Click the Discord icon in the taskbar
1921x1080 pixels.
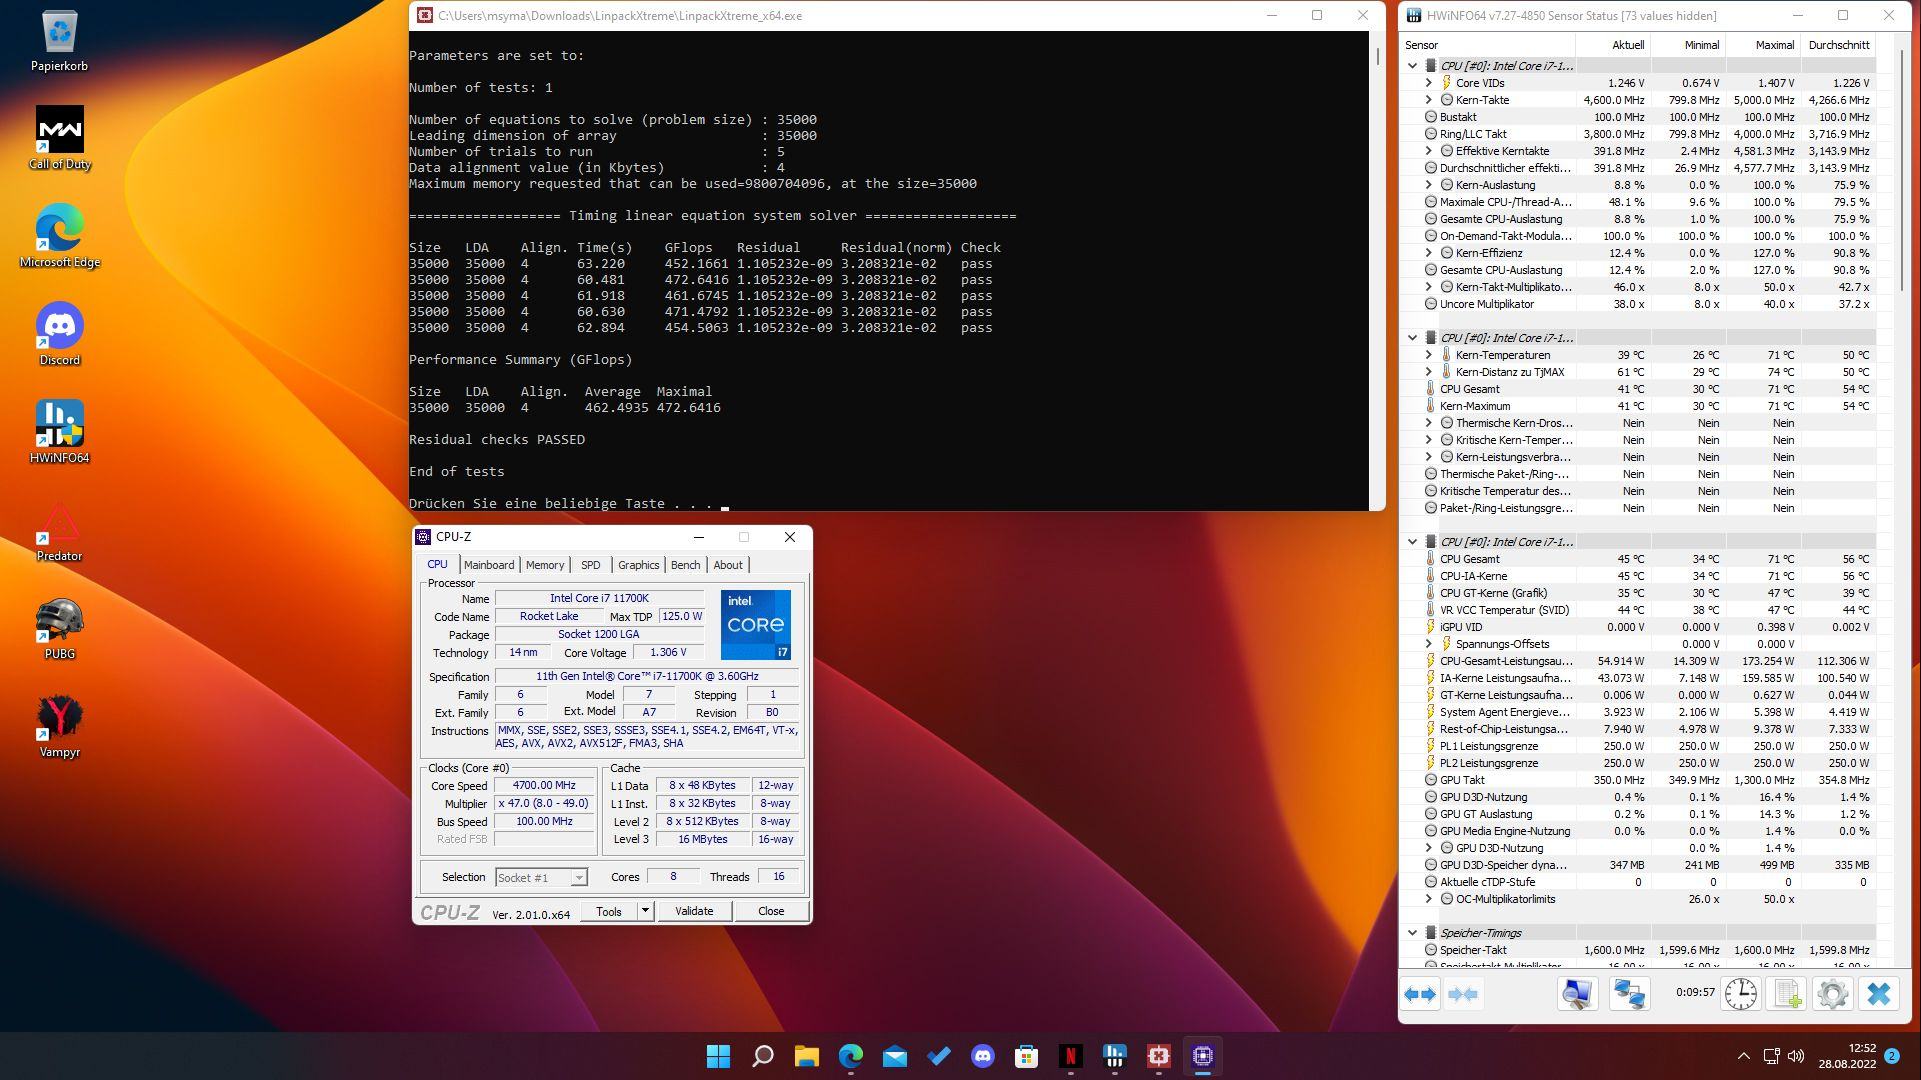(x=982, y=1056)
